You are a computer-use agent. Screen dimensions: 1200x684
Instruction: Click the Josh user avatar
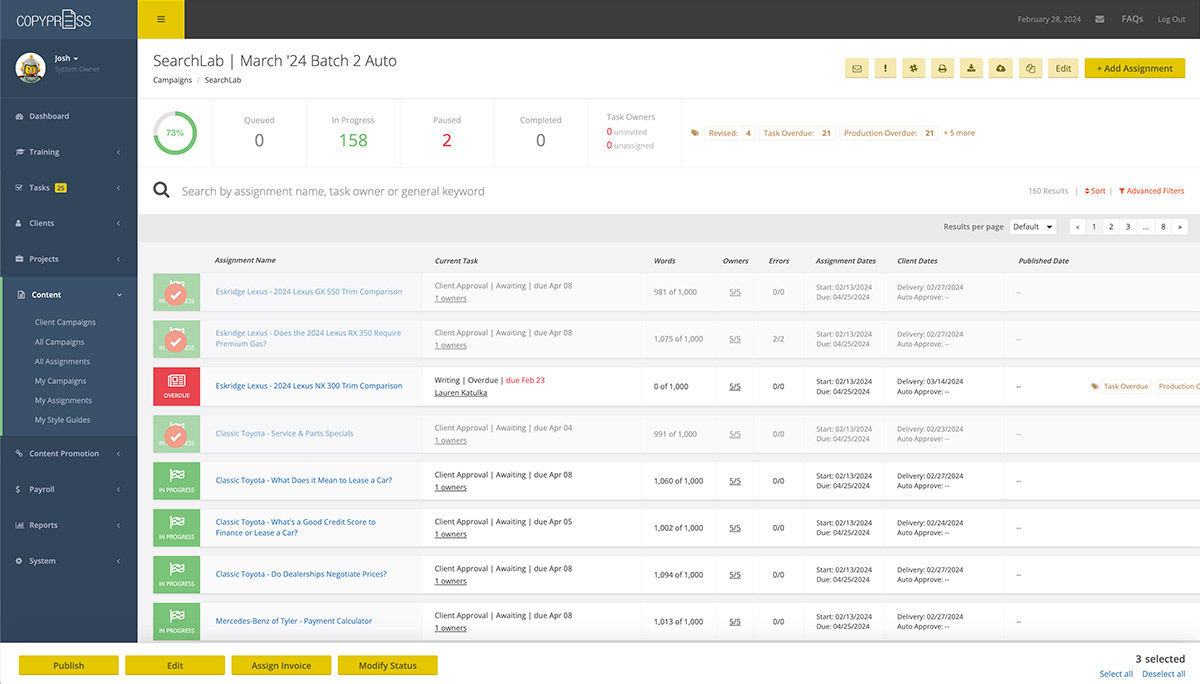pyautogui.click(x=31, y=67)
